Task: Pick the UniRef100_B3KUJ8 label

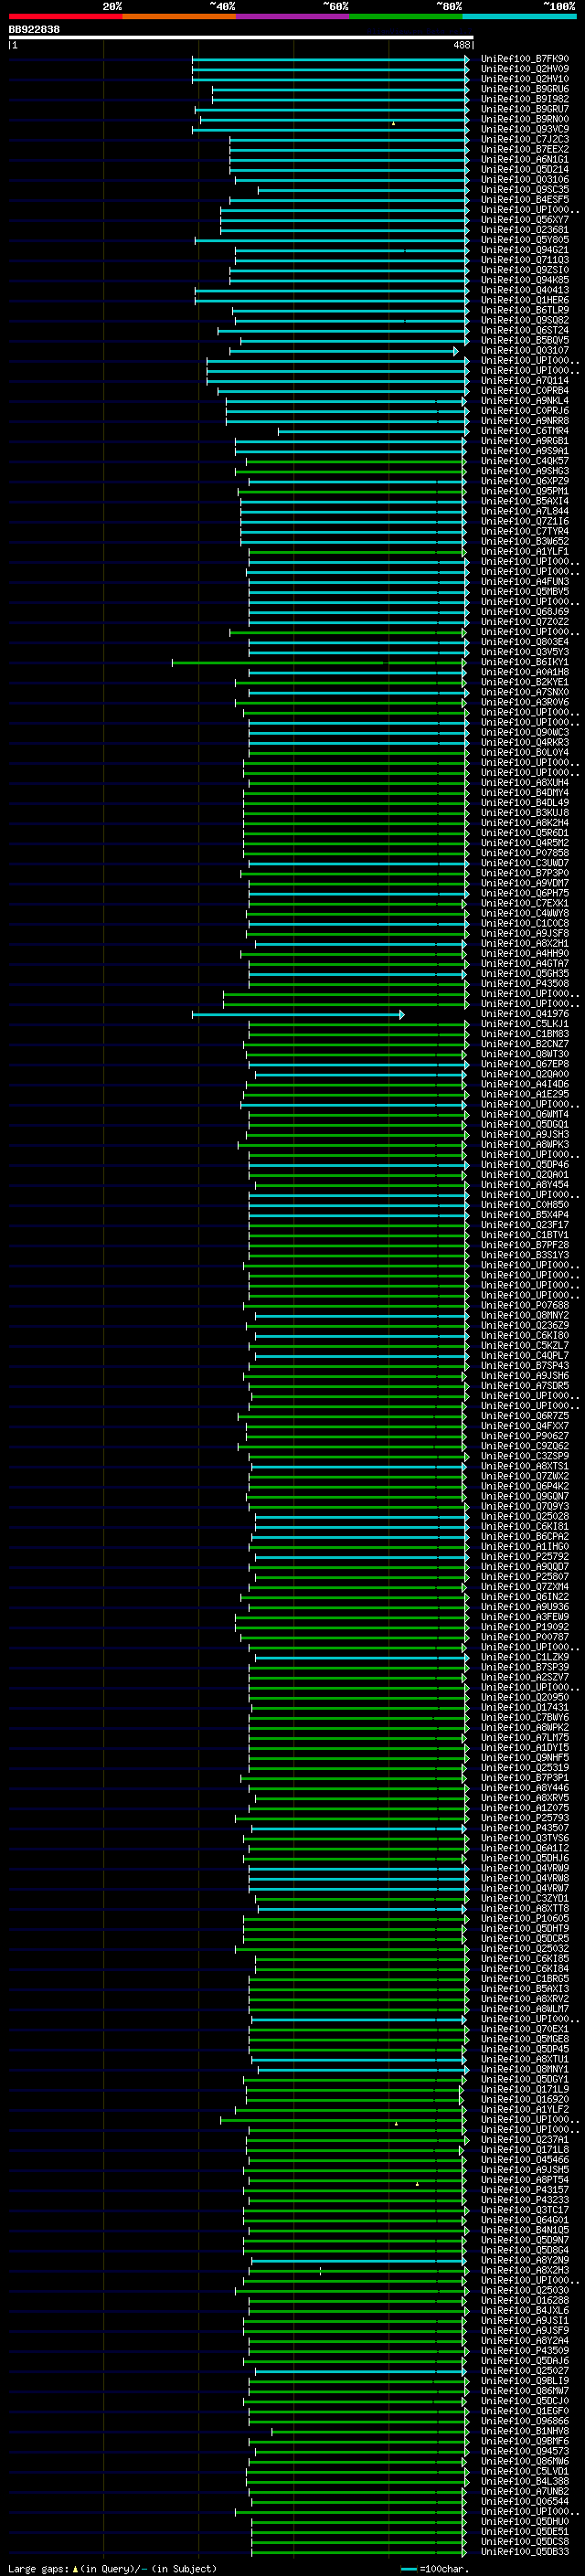Action: (525, 813)
